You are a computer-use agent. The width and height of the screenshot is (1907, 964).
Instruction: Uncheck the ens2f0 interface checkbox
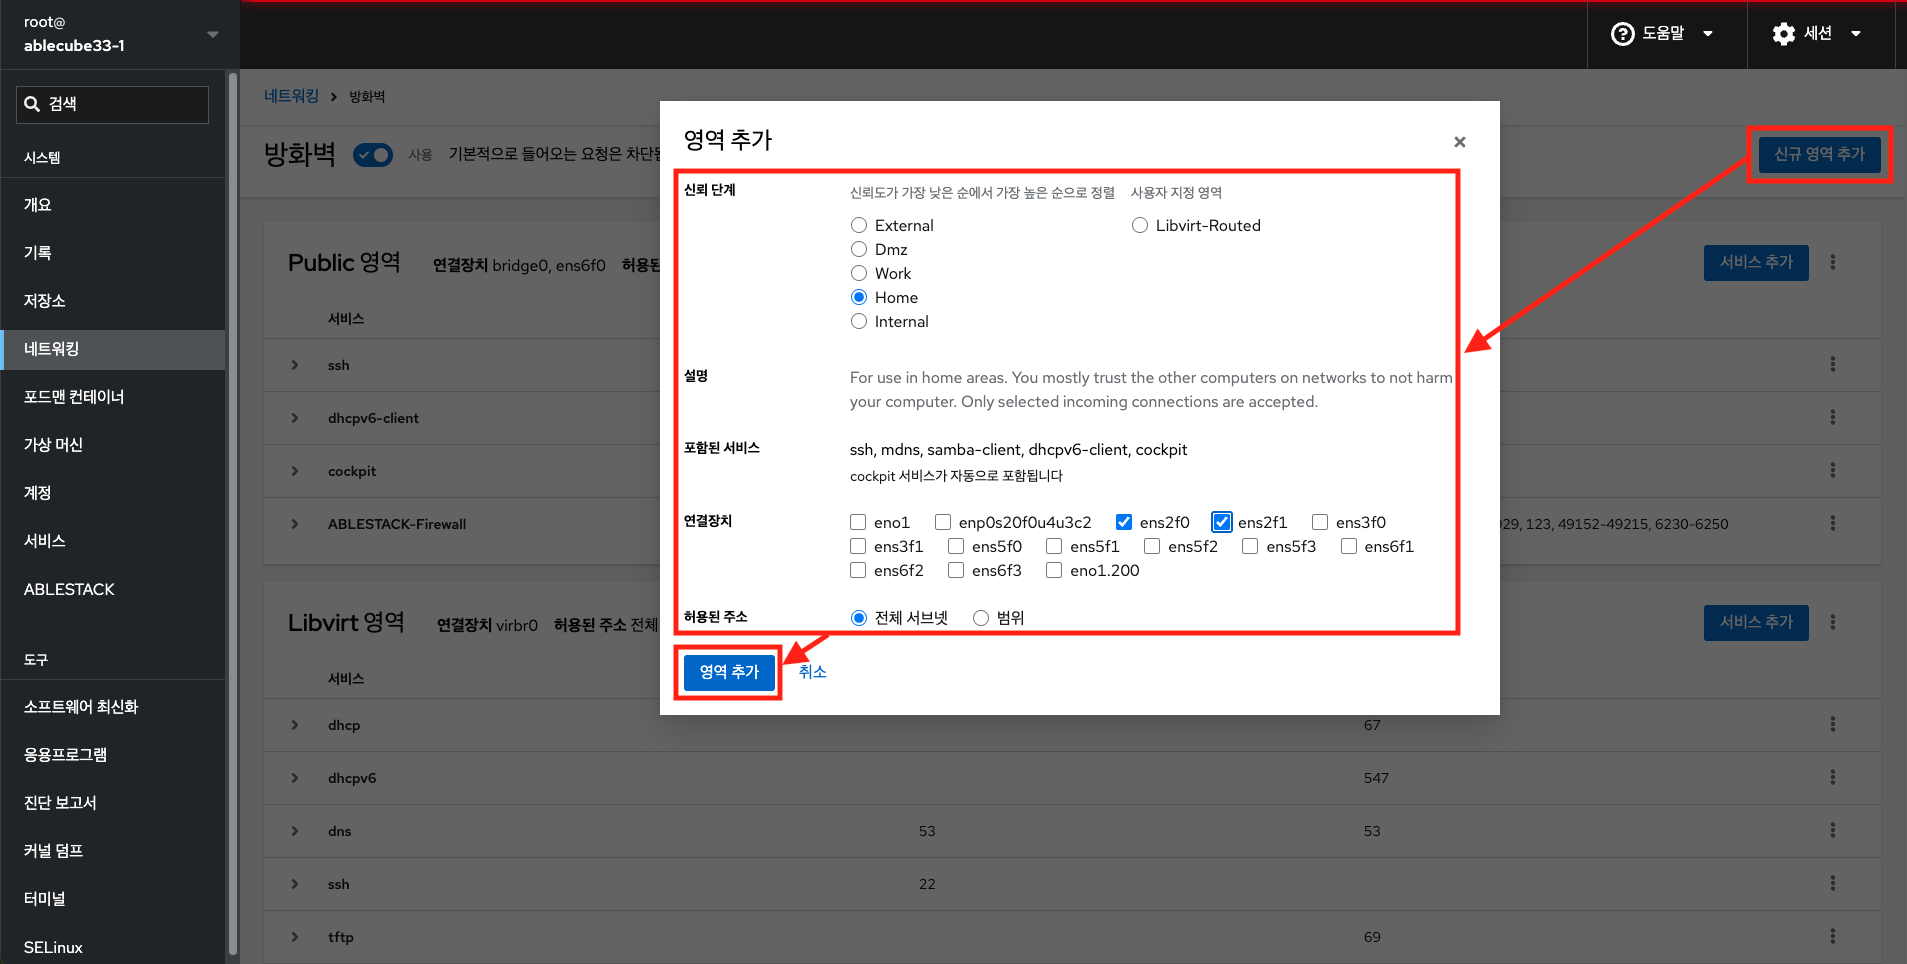[1124, 522]
